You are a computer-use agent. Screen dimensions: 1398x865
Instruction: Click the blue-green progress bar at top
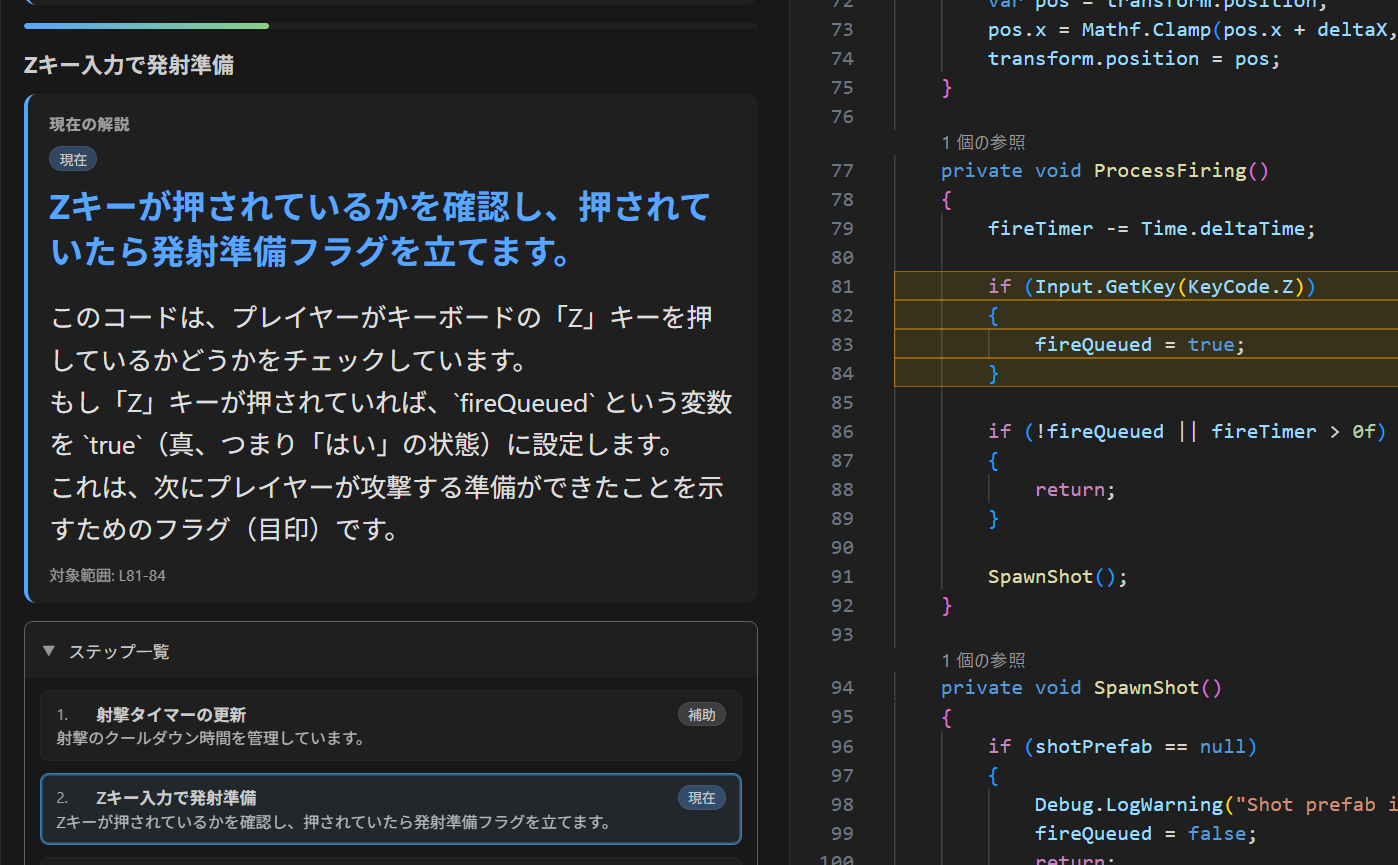[x=146, y=26]
